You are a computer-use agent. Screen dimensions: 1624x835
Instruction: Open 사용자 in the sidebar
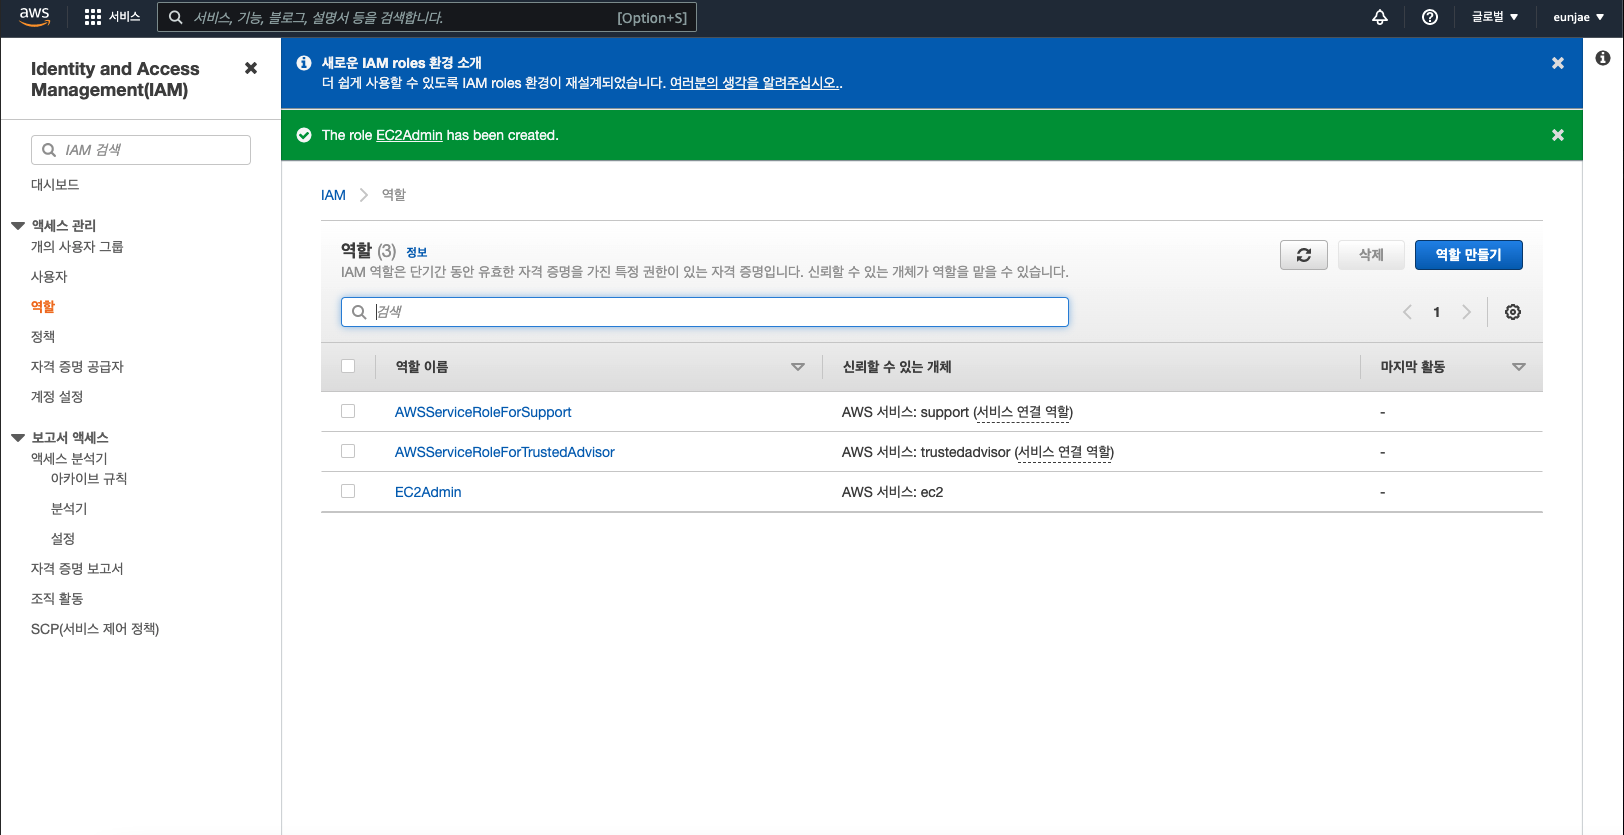pos(49,277)
